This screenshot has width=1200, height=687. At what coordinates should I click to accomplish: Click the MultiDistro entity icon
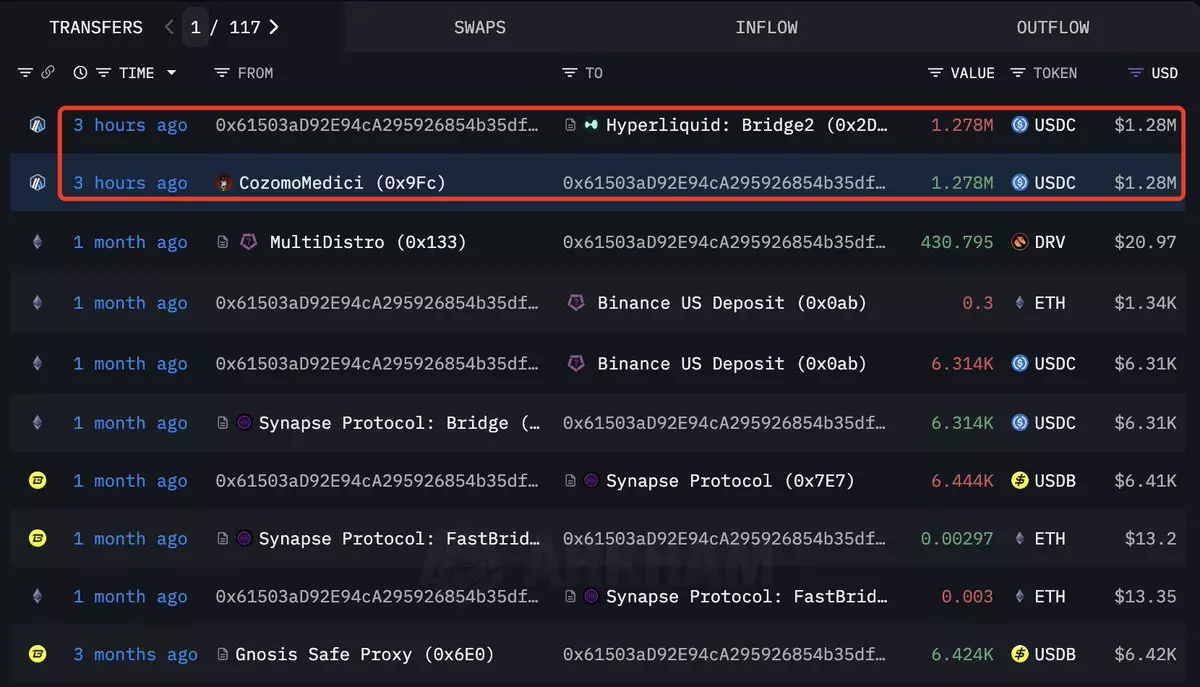pyautogui.click(x=249, y=242)
